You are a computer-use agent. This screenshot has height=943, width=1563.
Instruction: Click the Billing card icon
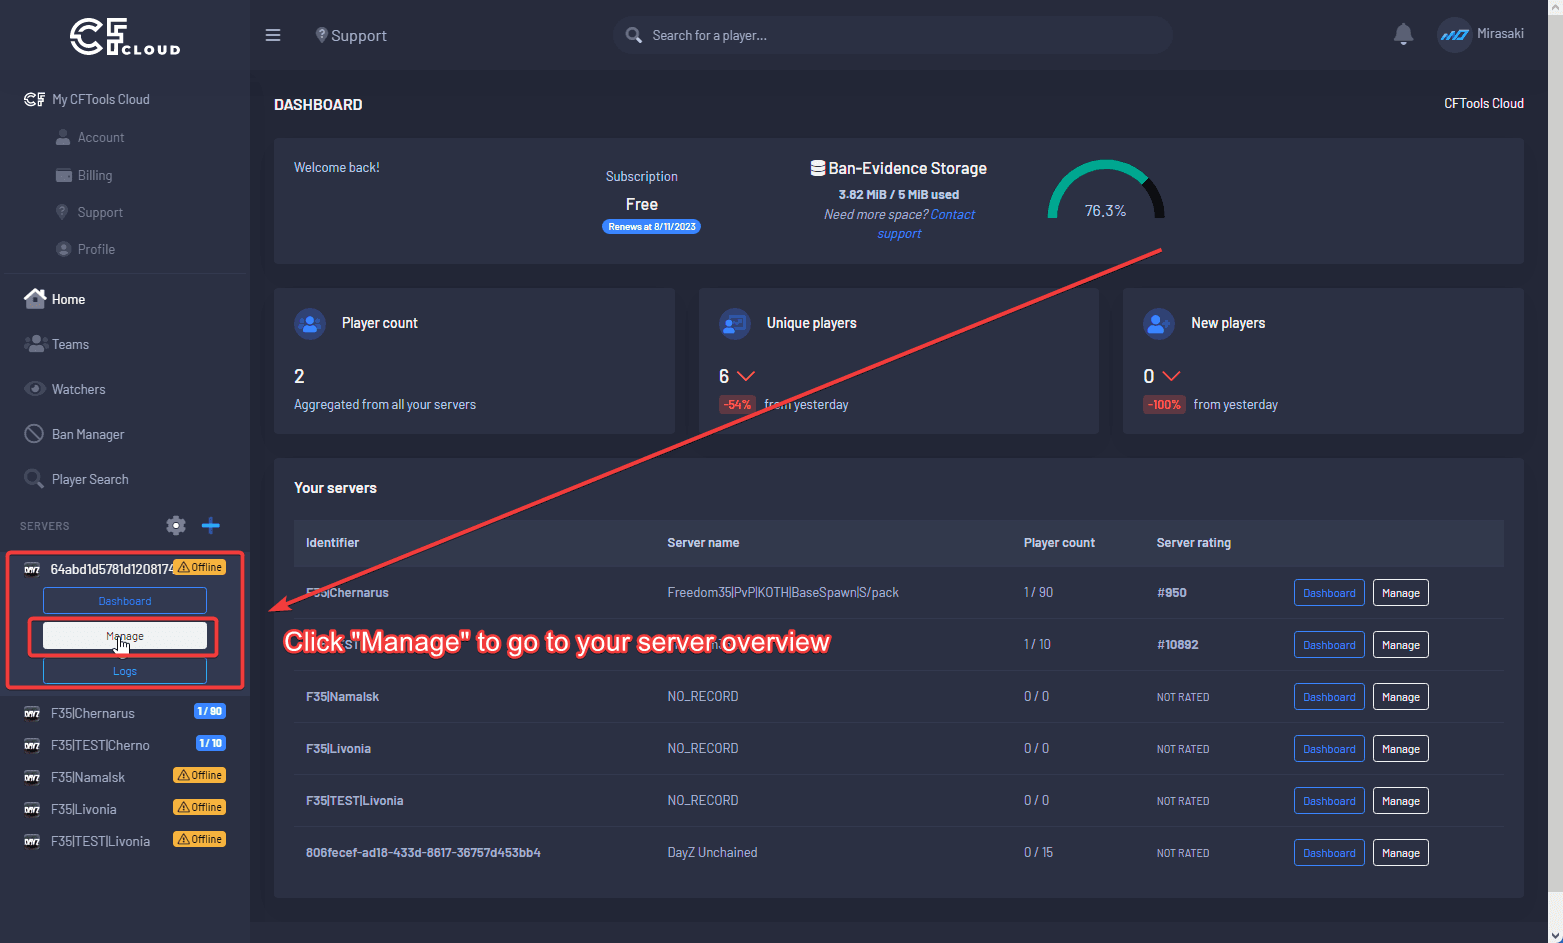click(63, 175)
